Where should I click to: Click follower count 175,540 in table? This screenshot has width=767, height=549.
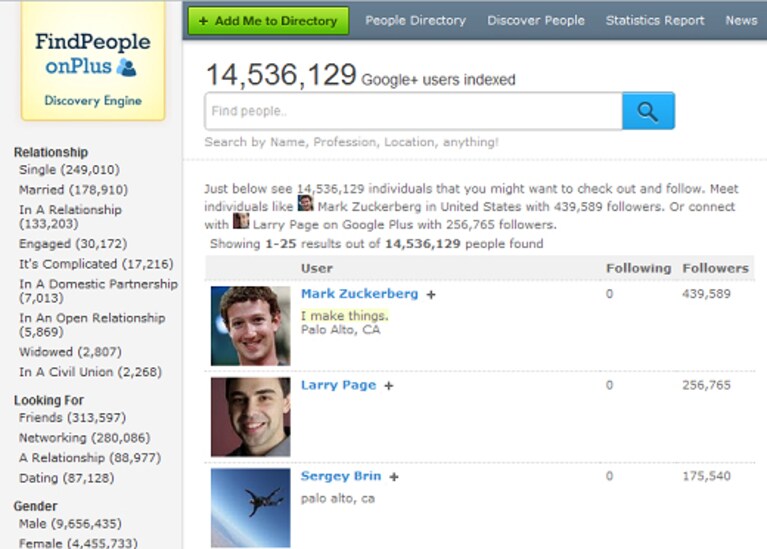(706, 476)
